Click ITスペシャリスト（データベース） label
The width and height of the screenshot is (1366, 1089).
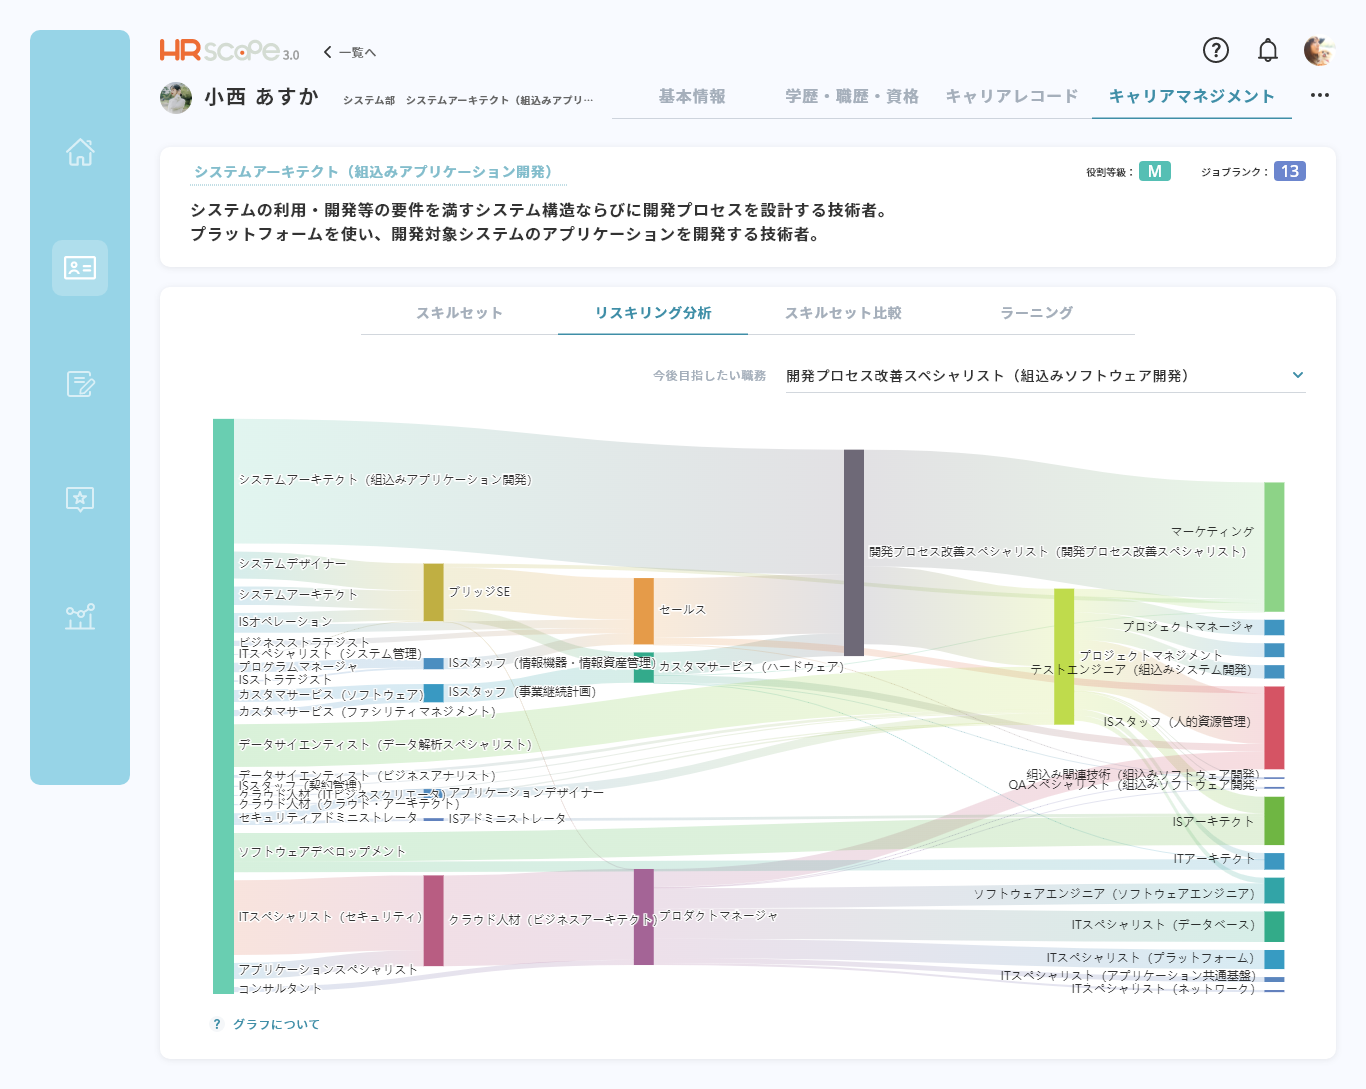(1163, 925)
